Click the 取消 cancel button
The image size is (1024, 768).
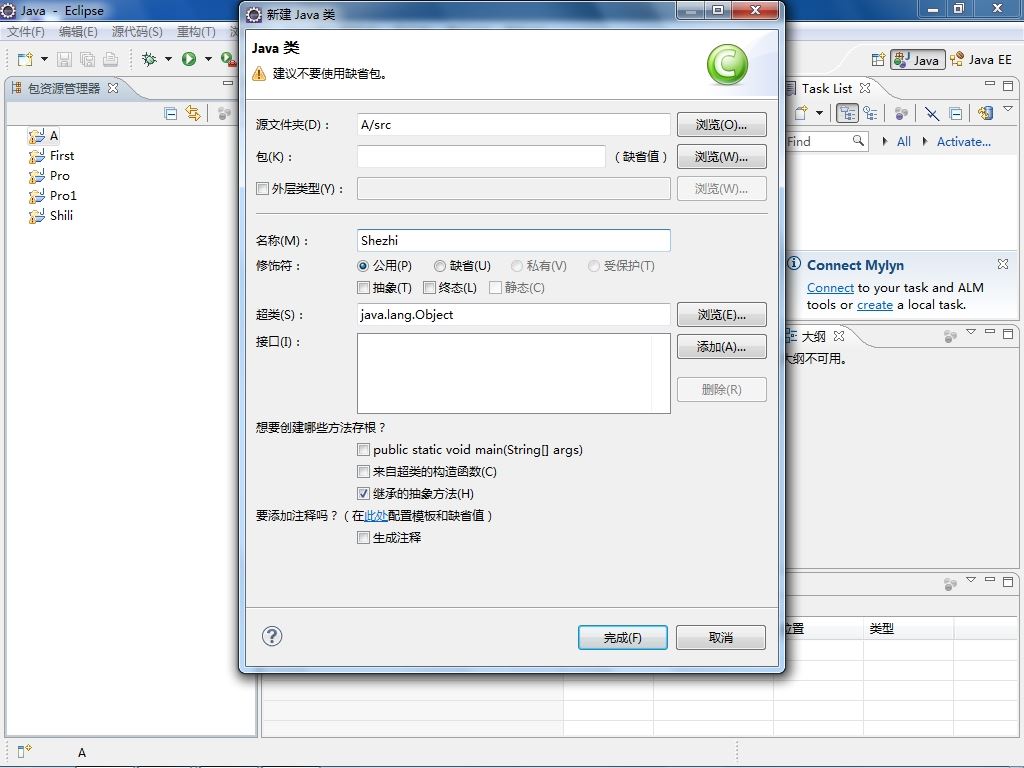click(x=720, y=637)
